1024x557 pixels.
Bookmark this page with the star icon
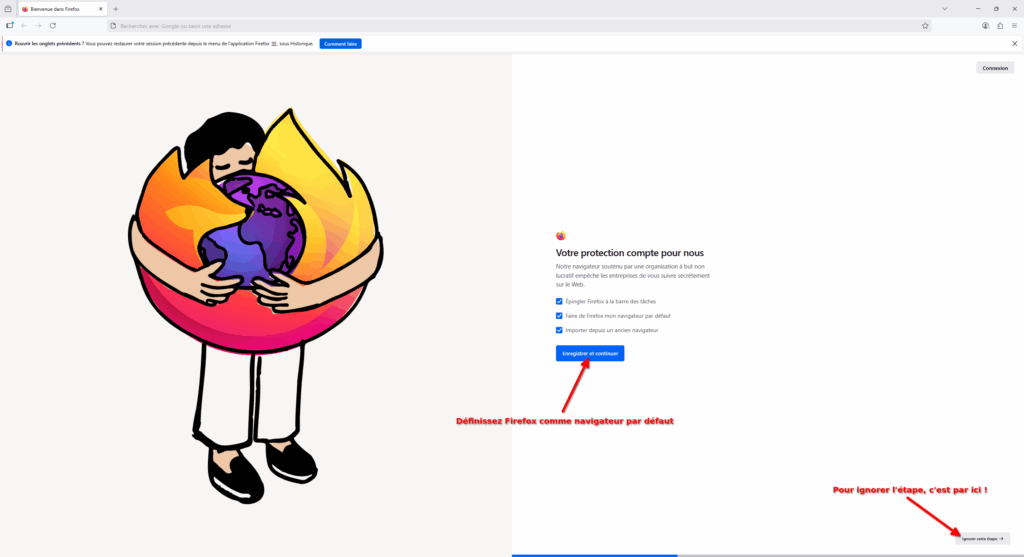tap(925, 26)
